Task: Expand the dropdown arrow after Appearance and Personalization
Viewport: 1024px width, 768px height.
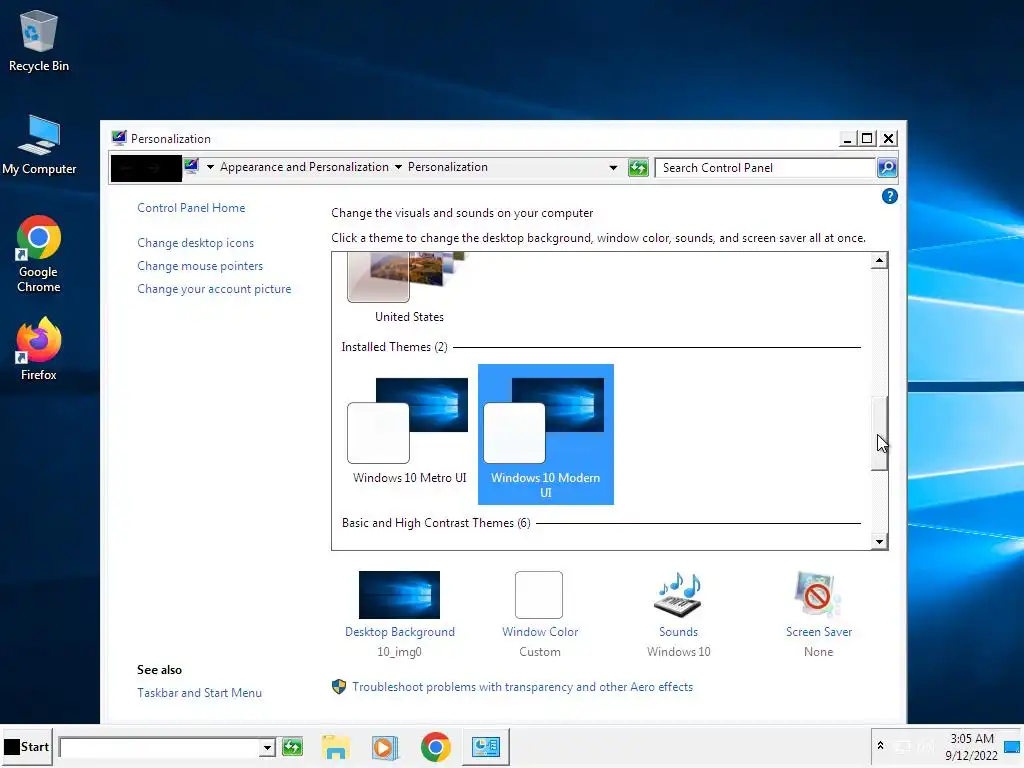Action: [398, 167]
